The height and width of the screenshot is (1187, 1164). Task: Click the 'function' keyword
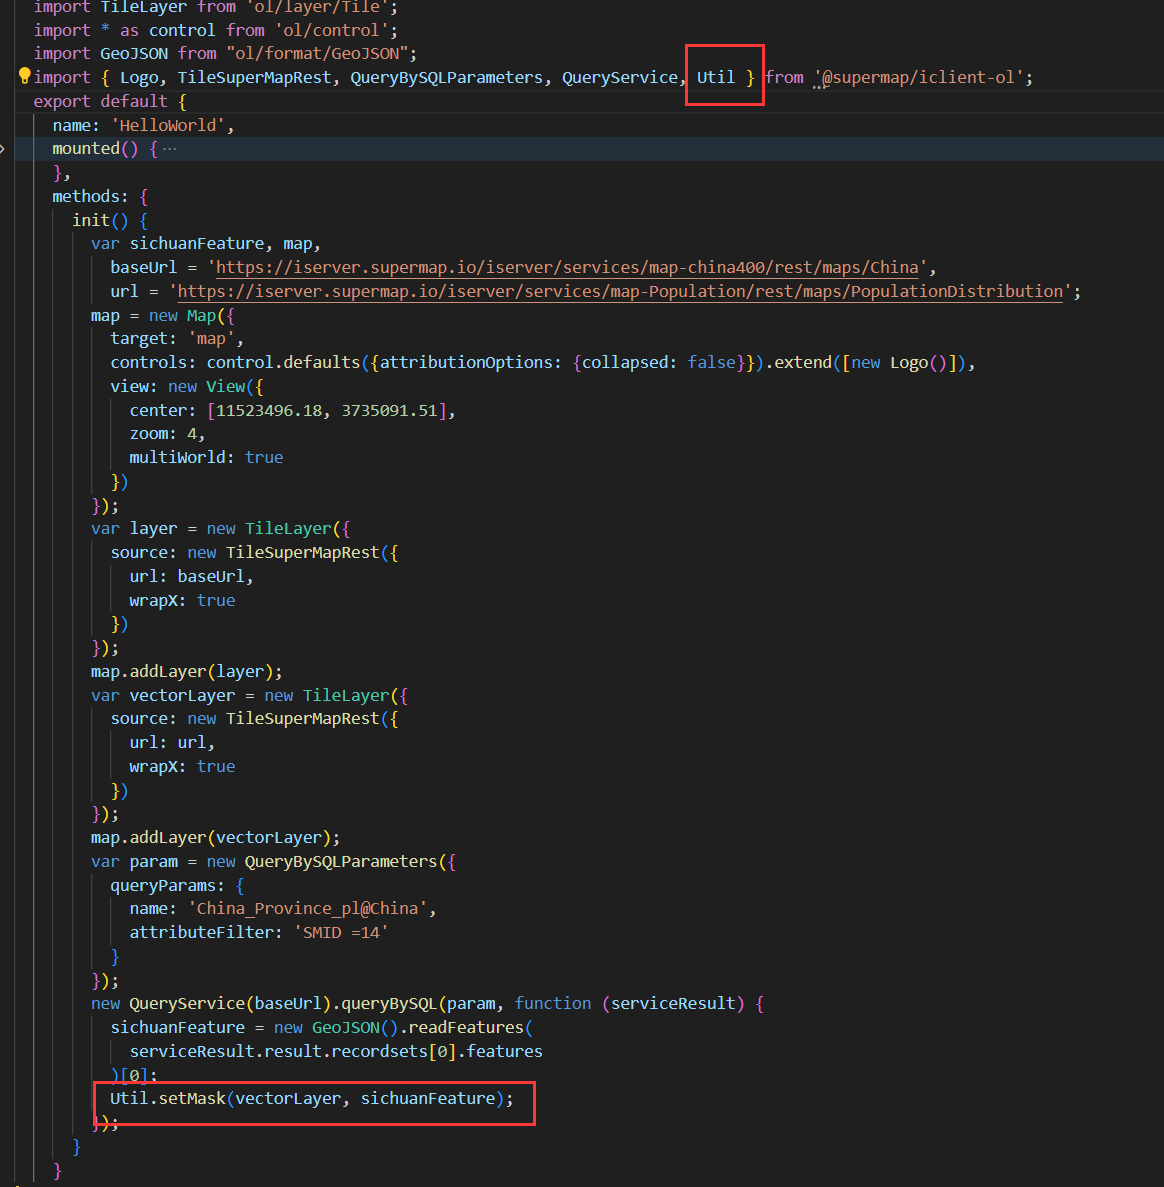(x=552, y=1004)
